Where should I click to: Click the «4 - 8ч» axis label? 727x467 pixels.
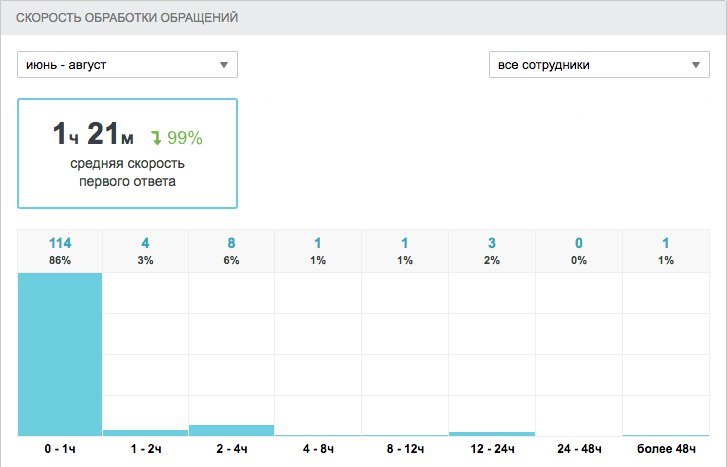tap(318, 452)
